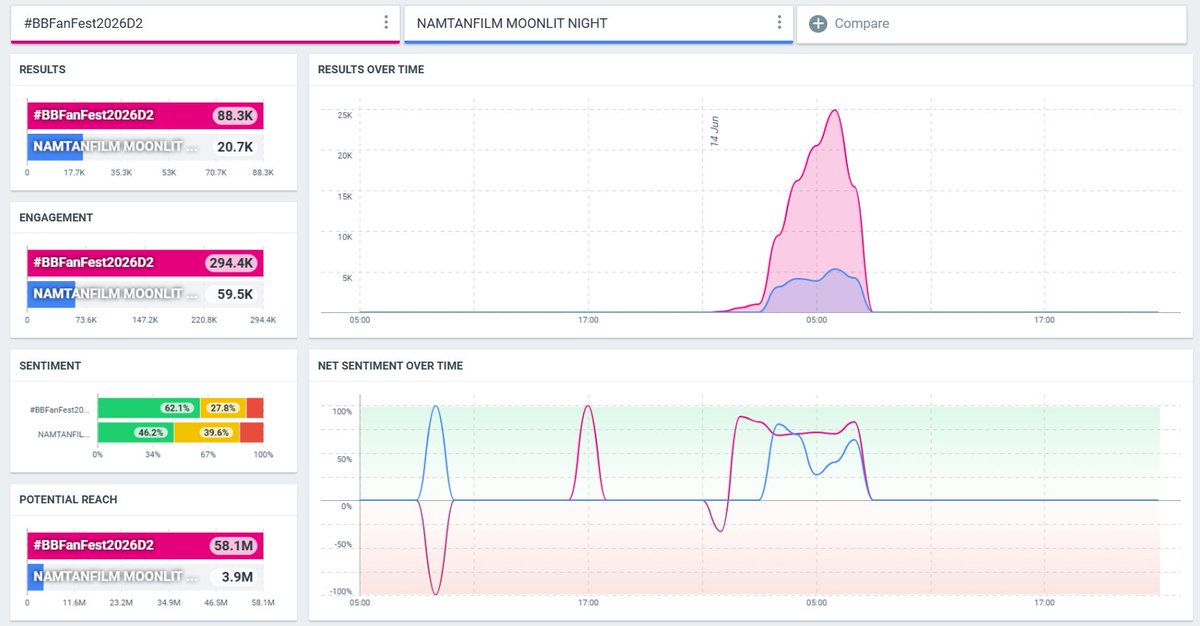Click the SENTIMENT panel heading
Image resolution: width=1200 pixels, height=626 pixels.
[50, 366]
